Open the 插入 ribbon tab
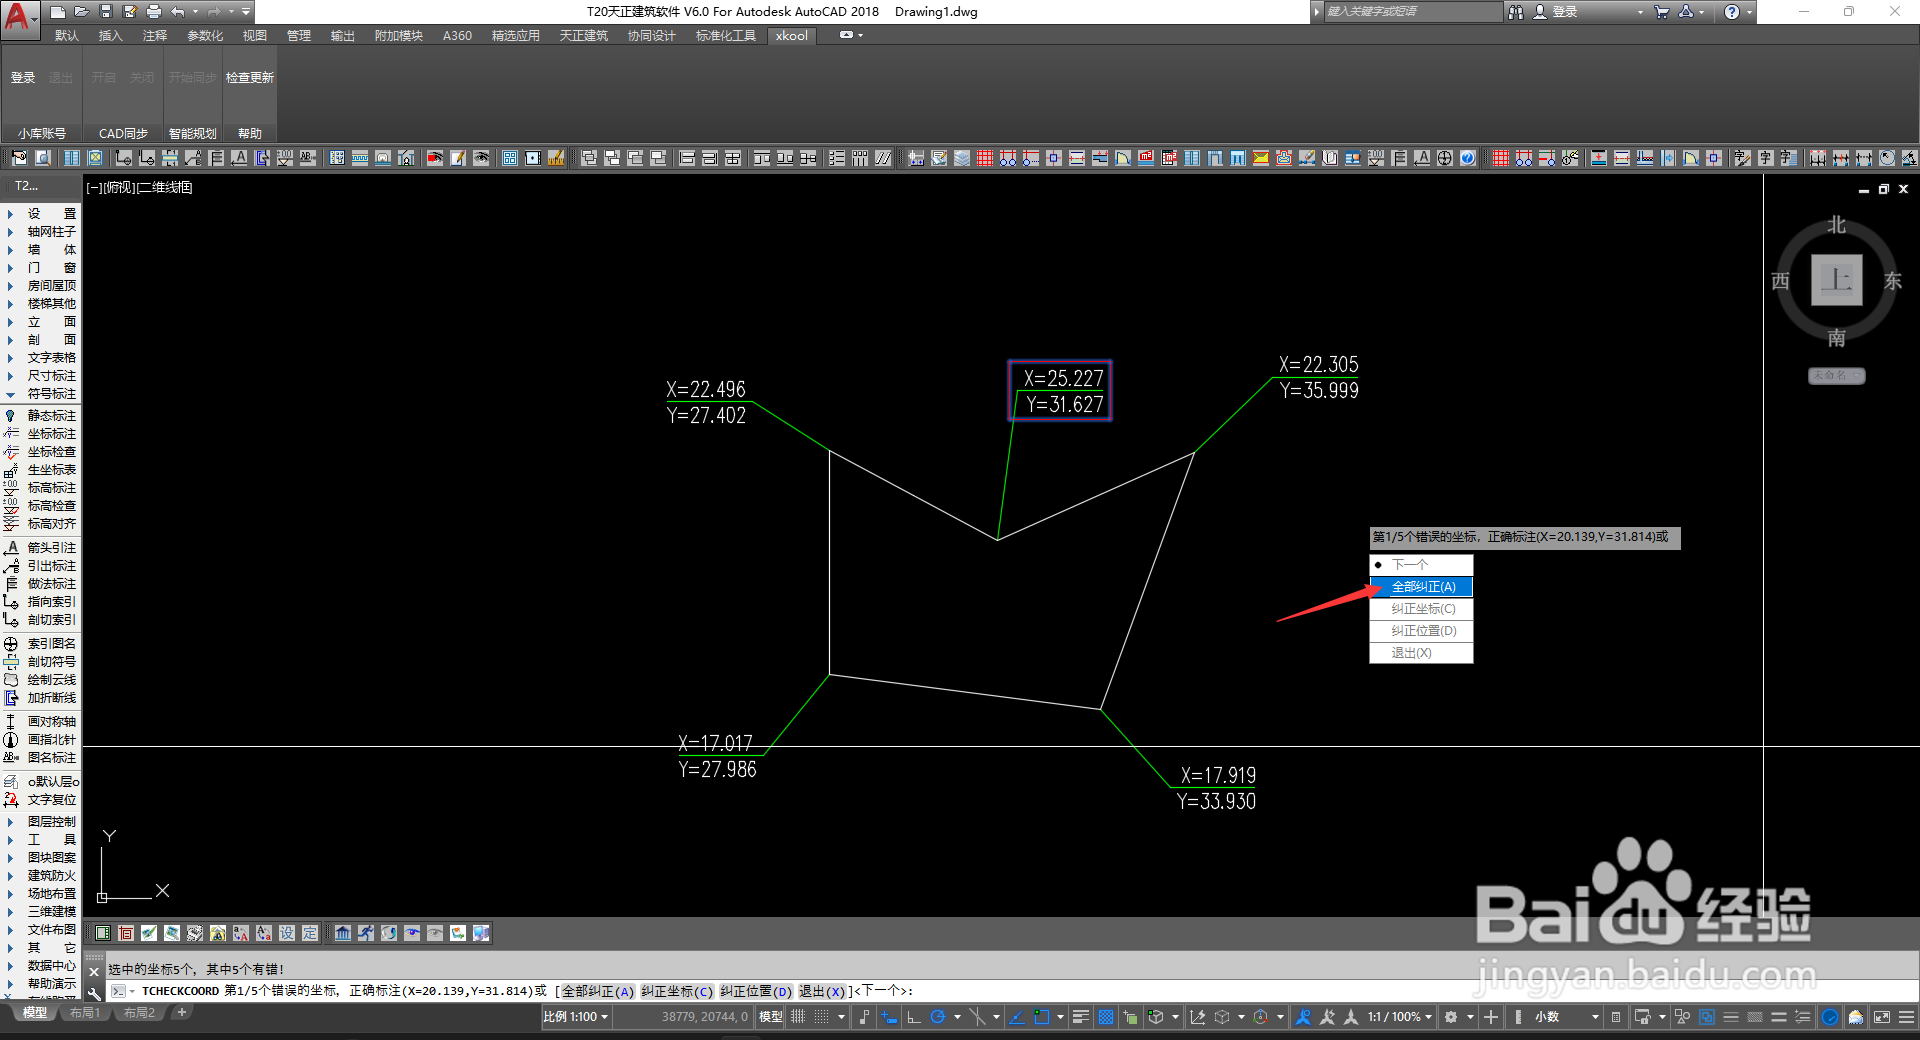 [110, 36]
